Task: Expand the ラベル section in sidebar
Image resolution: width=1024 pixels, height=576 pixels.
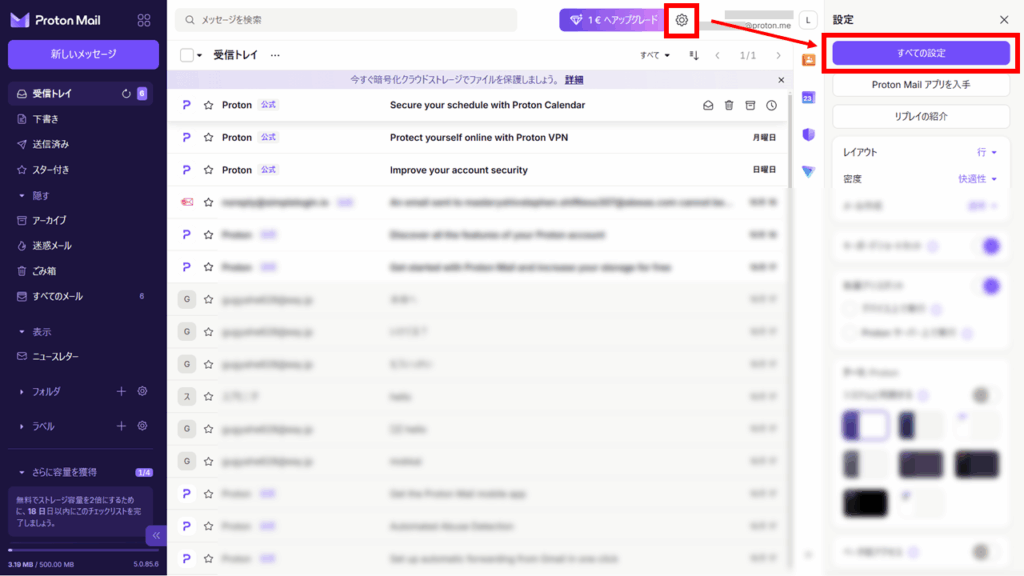Action: tap(22, 426)
